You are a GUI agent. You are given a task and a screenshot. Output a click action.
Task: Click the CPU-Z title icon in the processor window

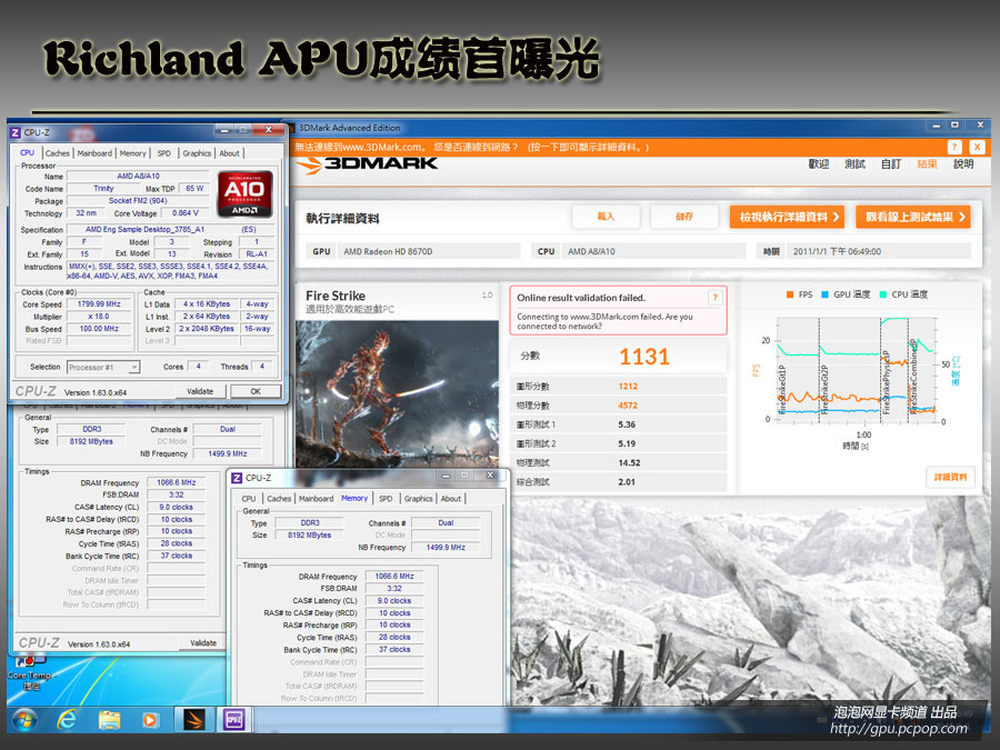[x=15, y=133]
